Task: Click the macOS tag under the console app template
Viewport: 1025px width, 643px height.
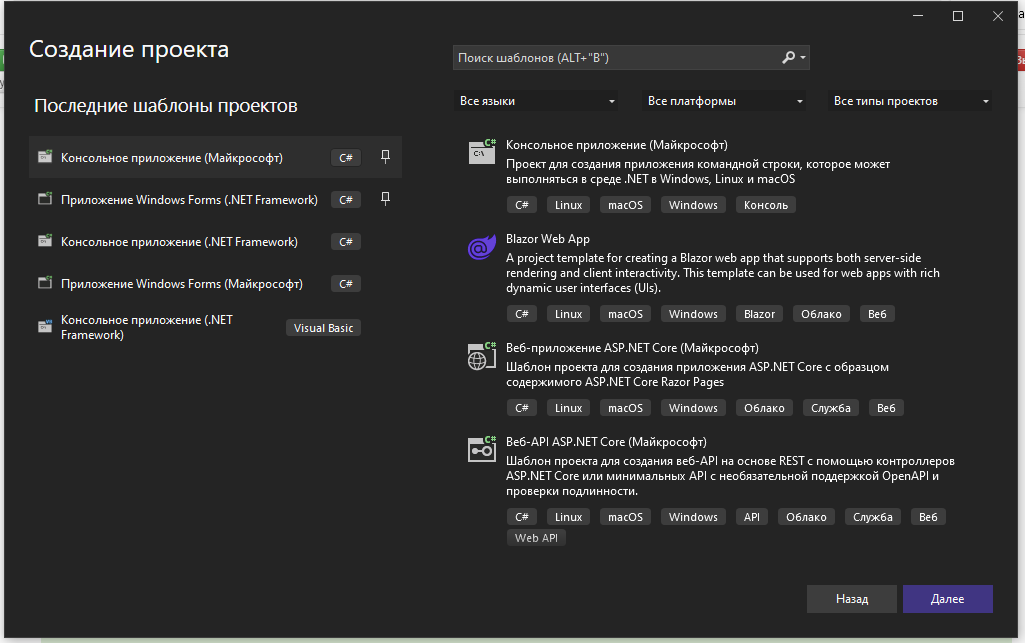Action: [626, 205]
